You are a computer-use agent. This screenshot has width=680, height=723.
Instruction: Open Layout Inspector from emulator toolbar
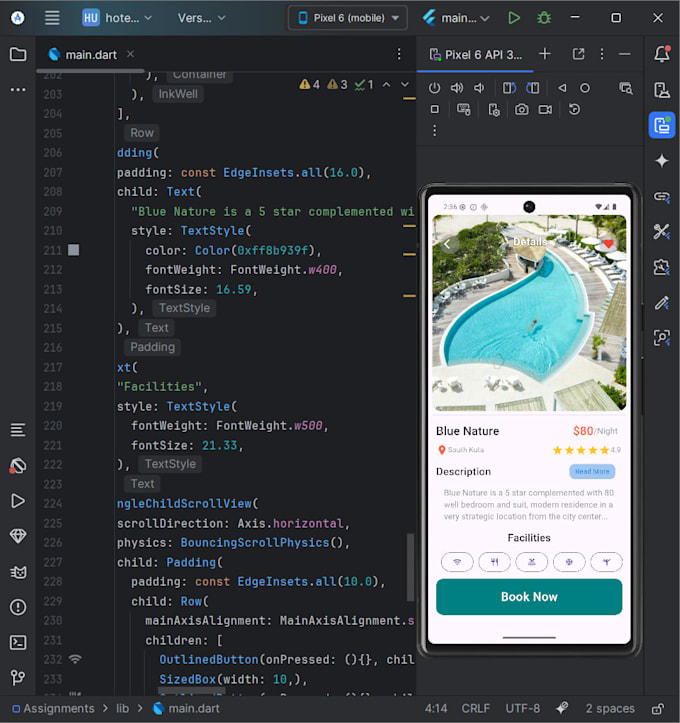pos(626,88)
